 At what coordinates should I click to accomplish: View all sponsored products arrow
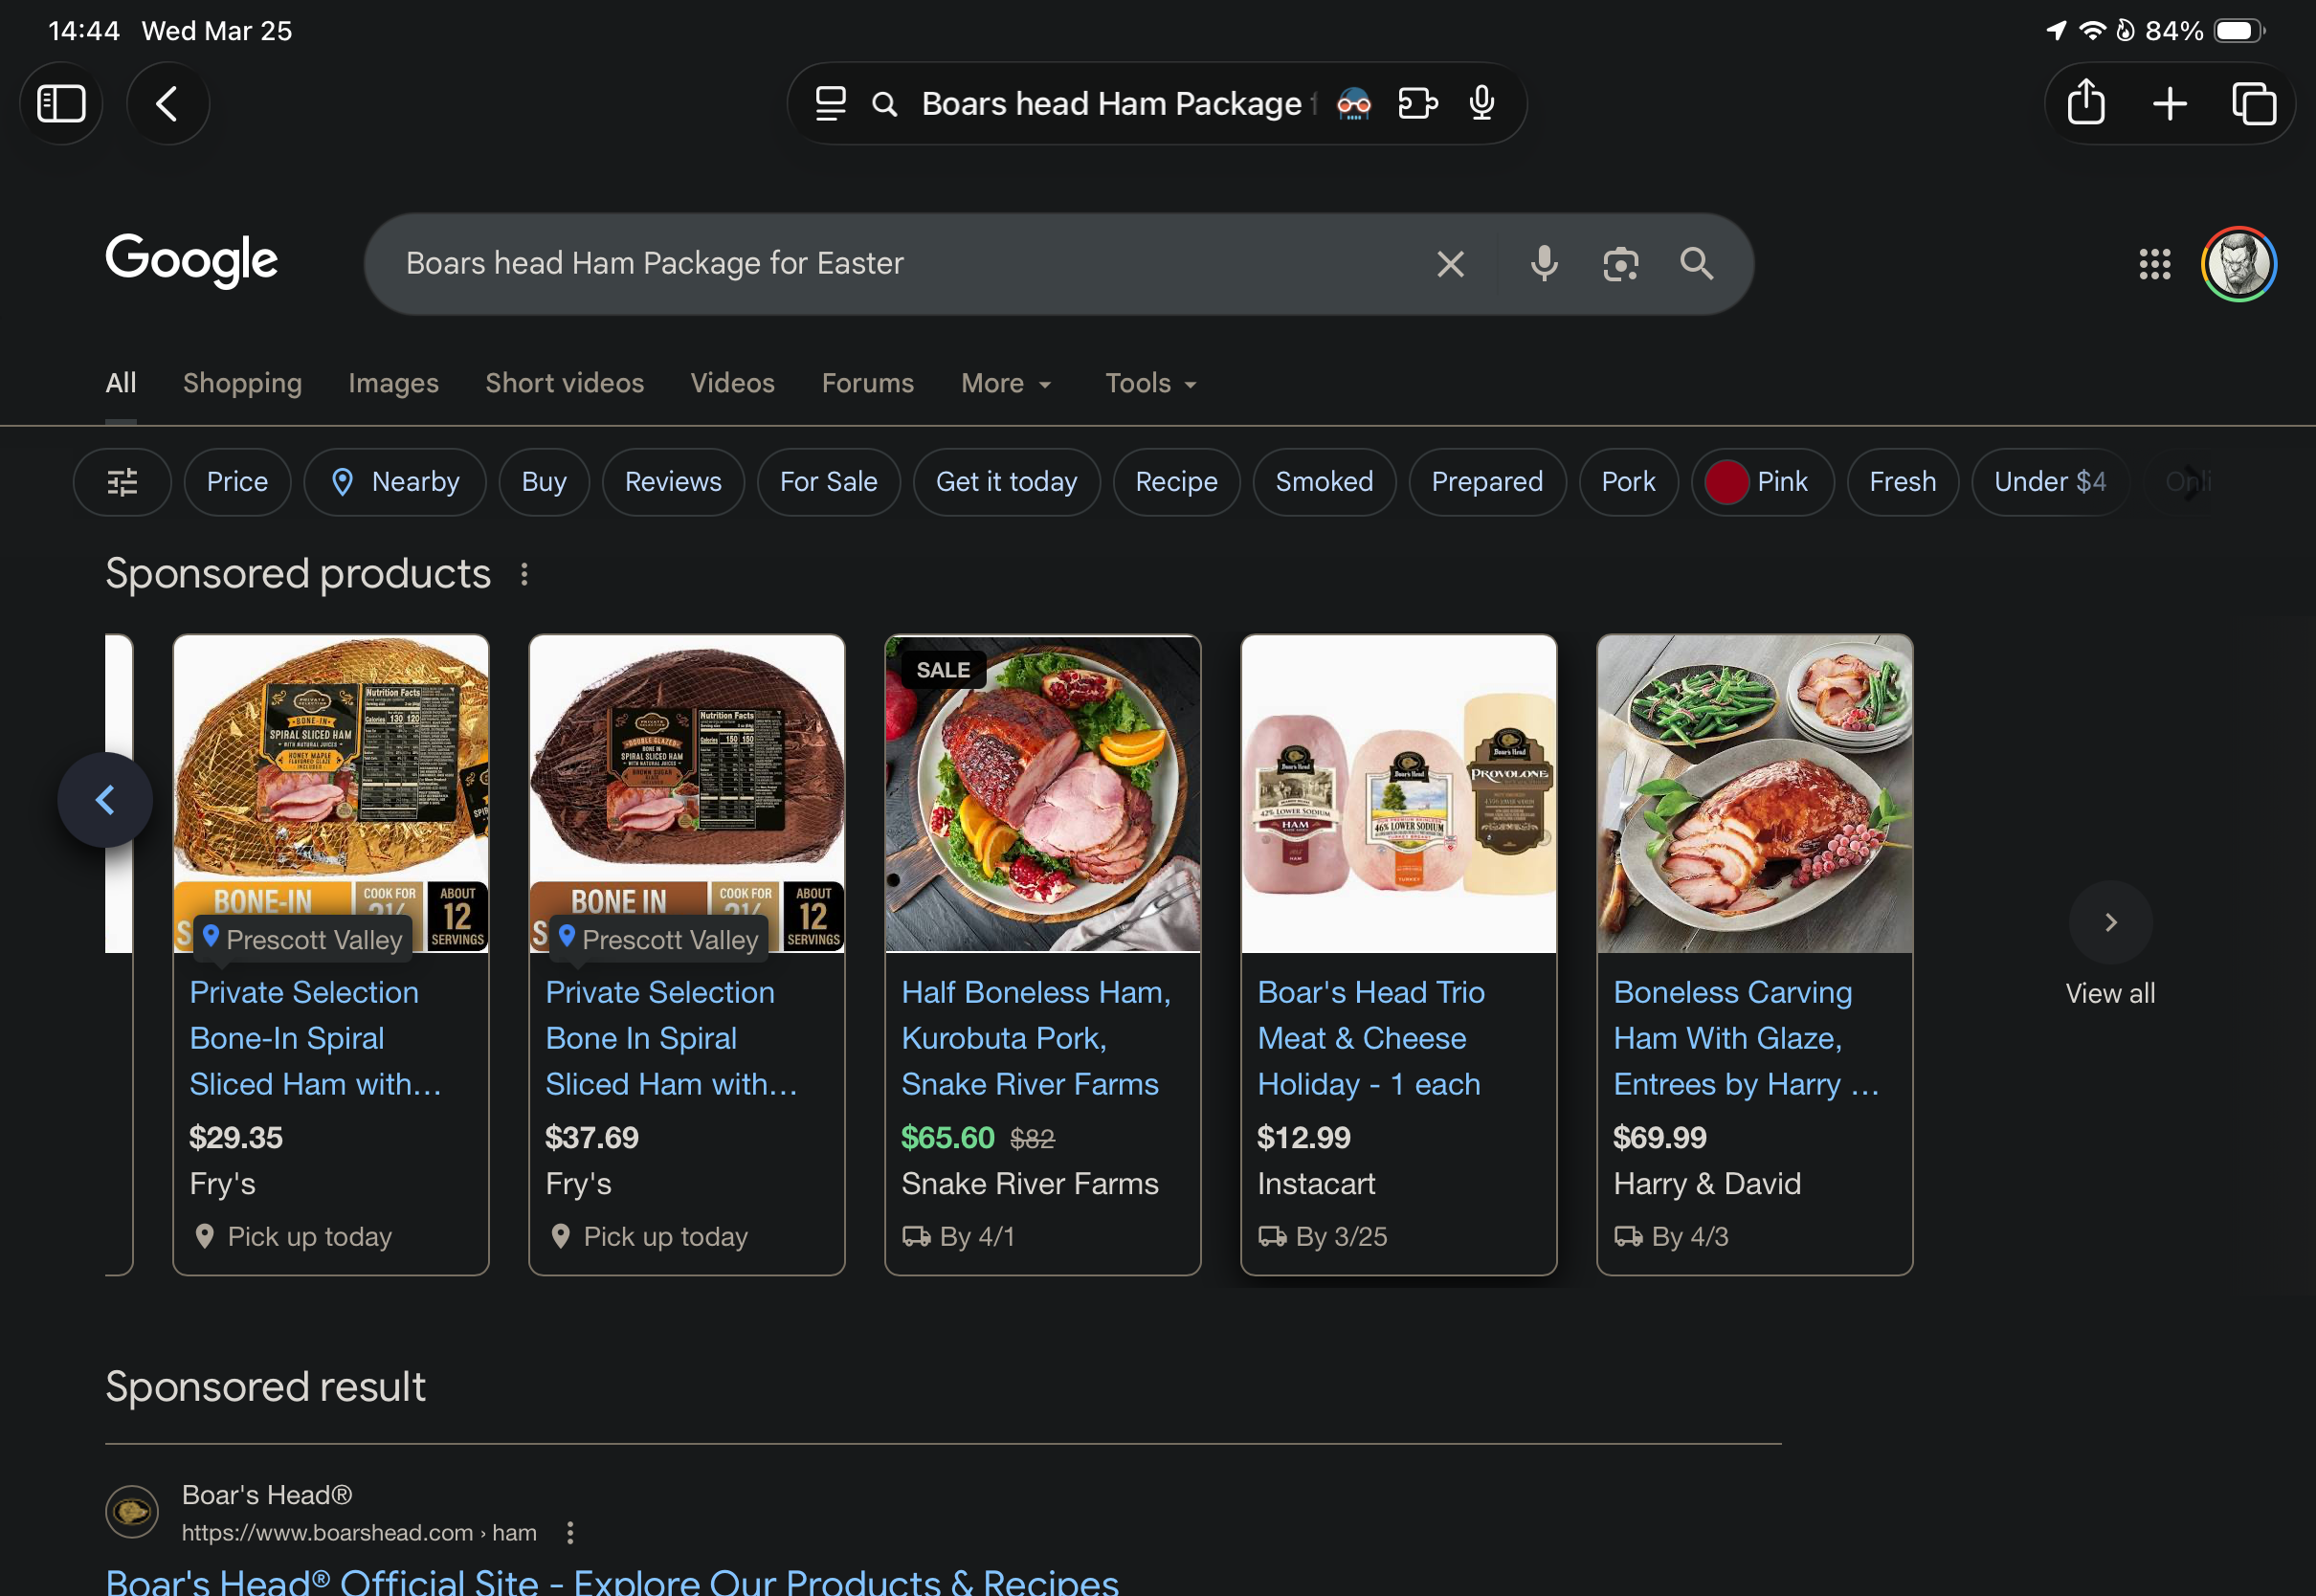coord(2110,922)
